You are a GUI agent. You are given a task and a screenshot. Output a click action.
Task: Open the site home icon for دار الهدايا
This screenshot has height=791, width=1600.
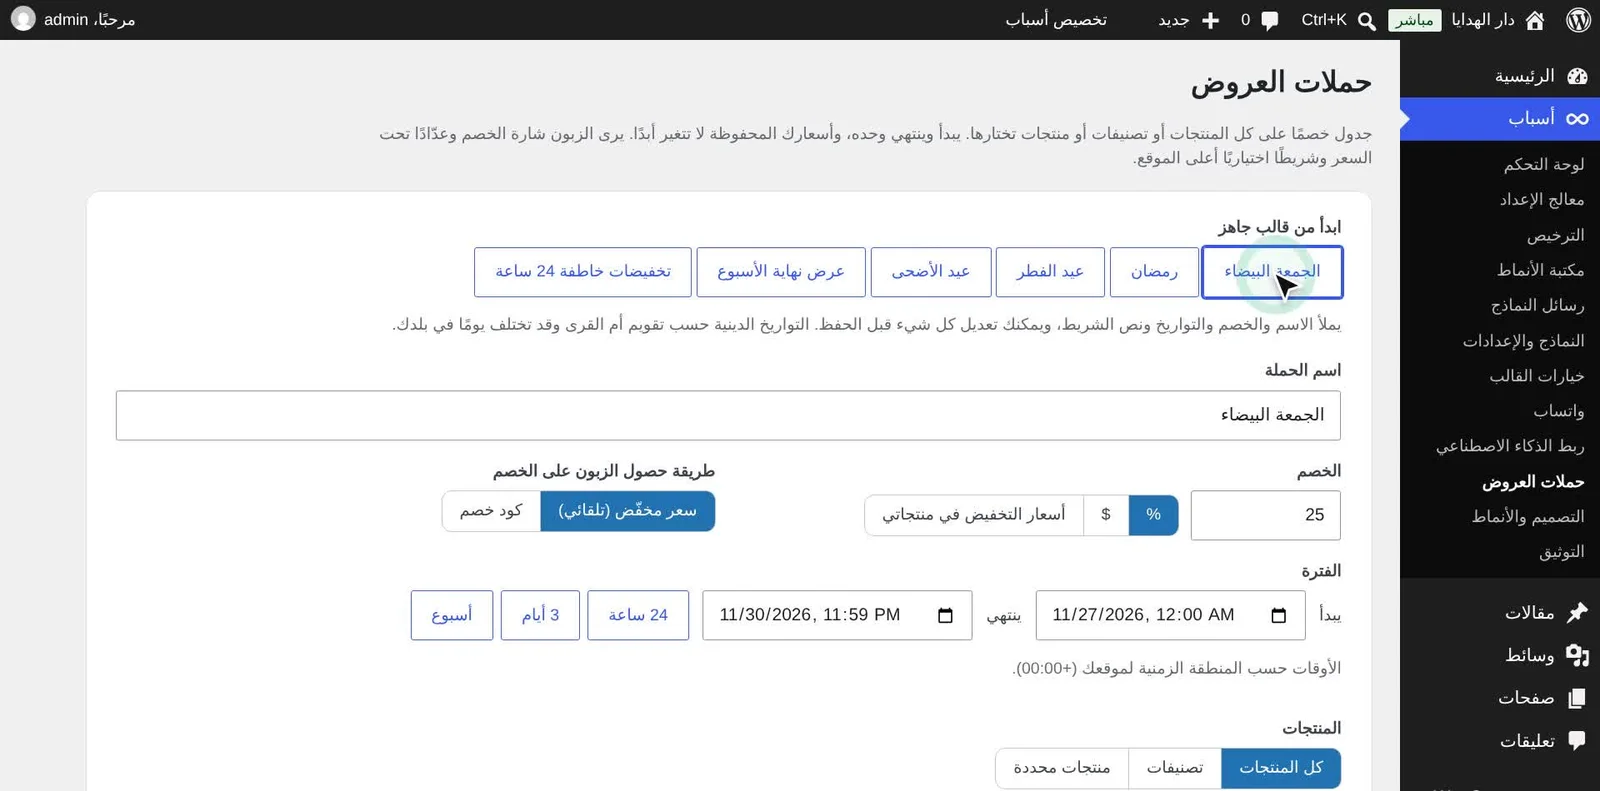1535,20
